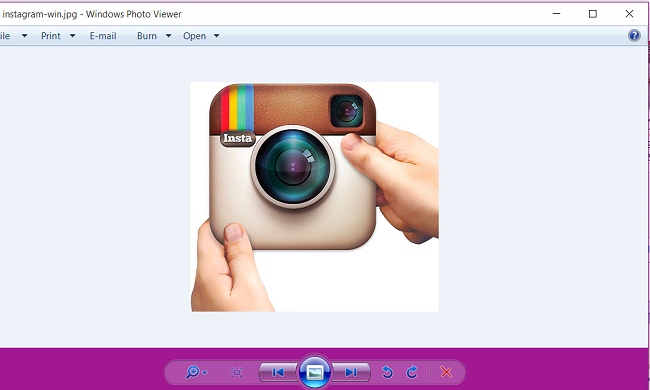The width and height of the screenshot is (650, 390).
Task: Expand the Burn dropdown arrow
Action: click(x=168, y=36)
